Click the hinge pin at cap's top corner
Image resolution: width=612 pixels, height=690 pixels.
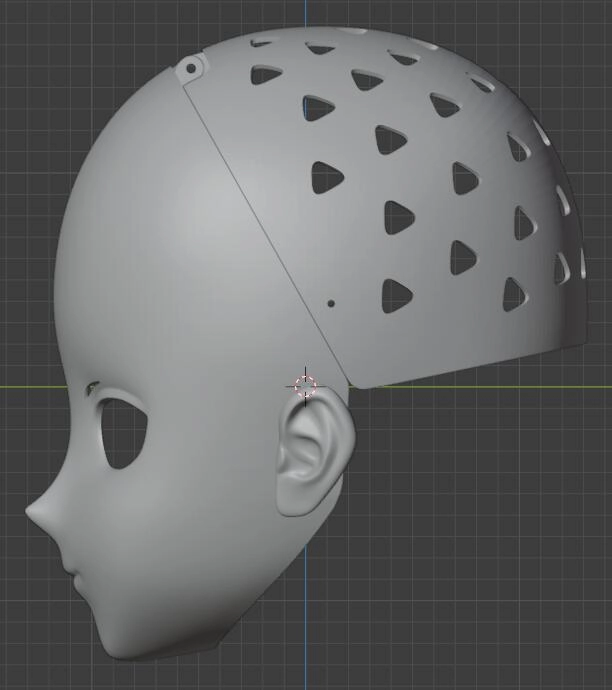click(x=191, y=69)
